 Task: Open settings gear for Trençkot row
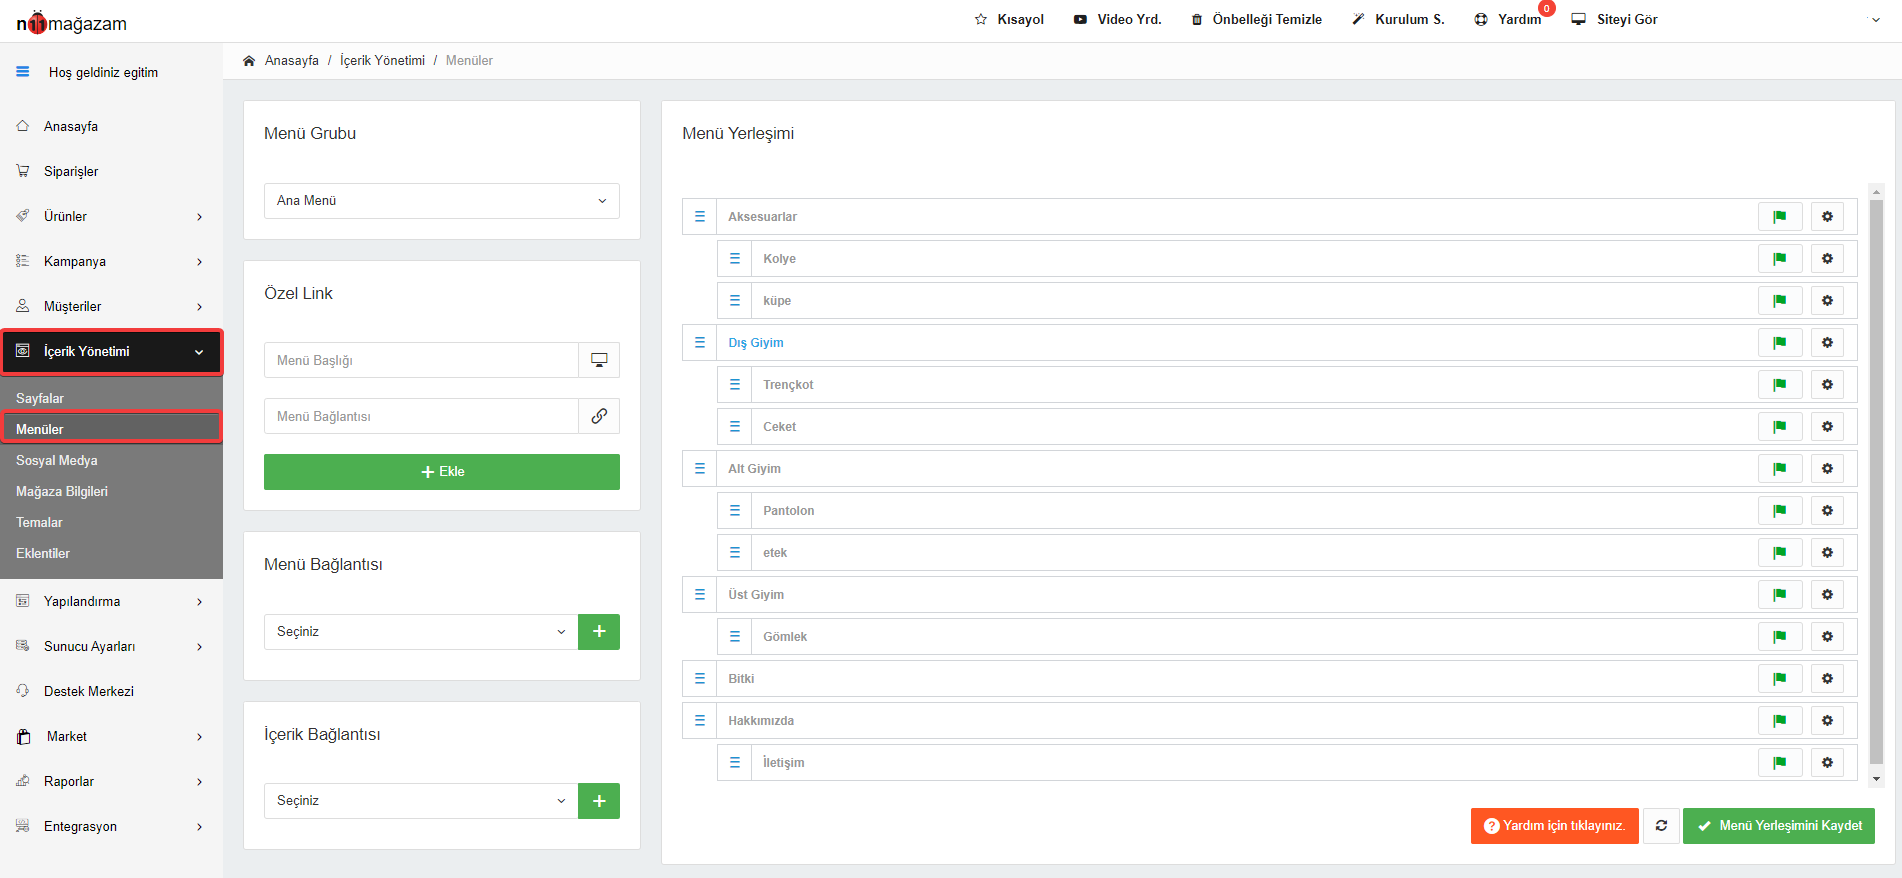point(1827,385)
